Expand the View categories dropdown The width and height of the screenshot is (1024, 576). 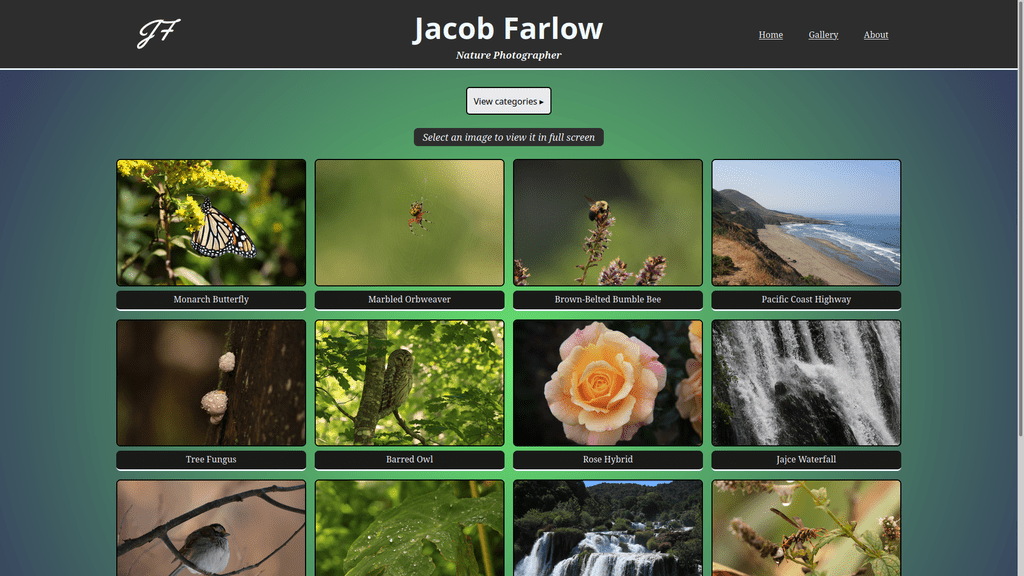pos(509,101)
